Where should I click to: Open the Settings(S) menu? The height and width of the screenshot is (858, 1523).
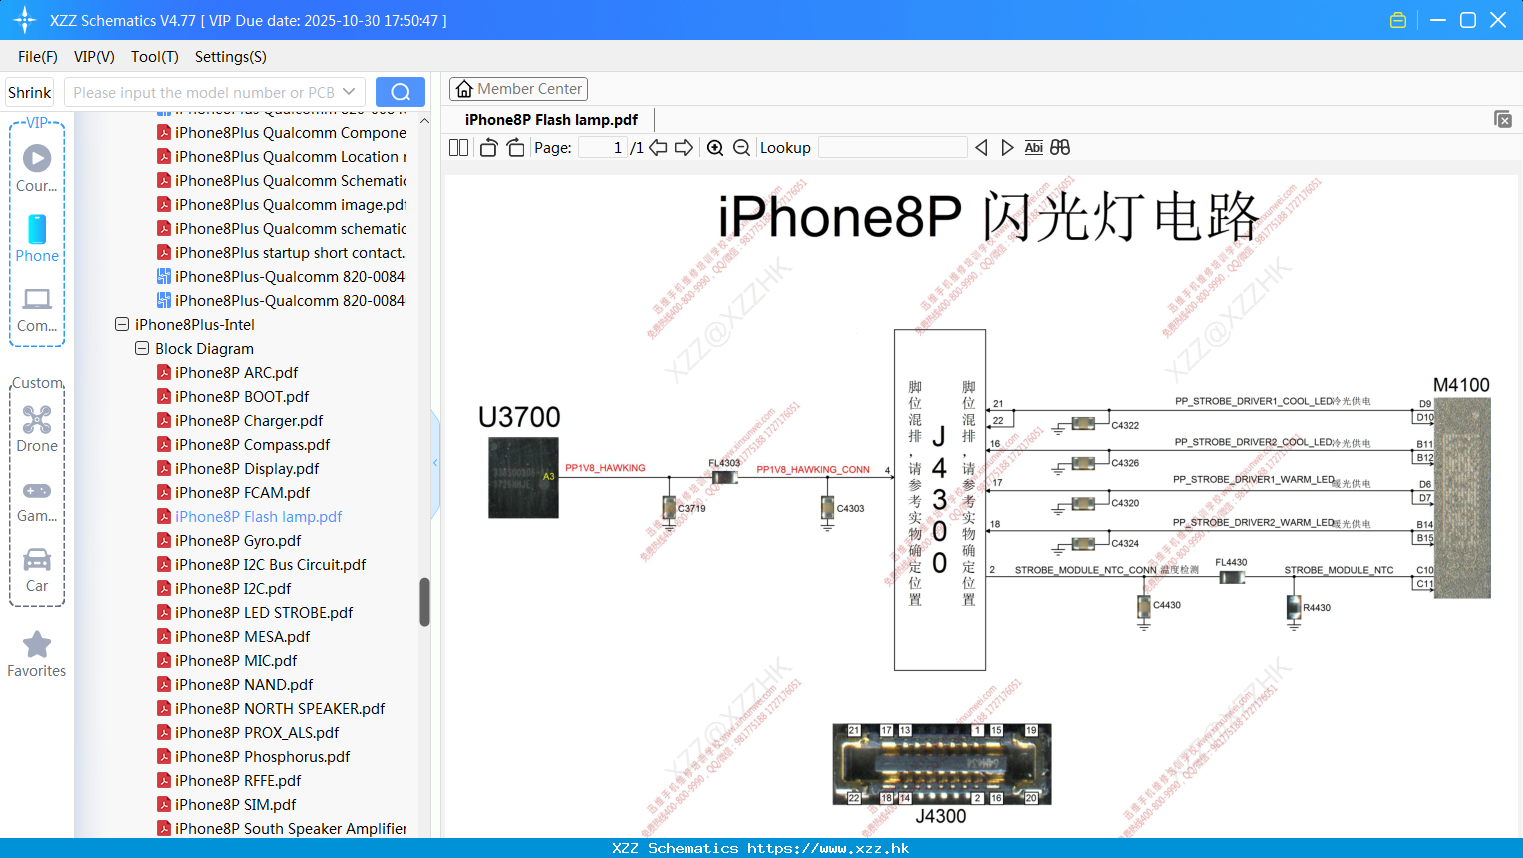231,57
